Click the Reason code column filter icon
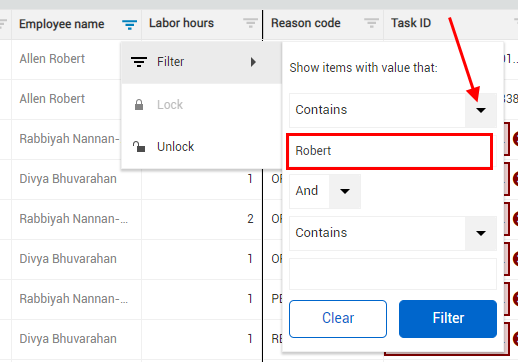This screenshot has height=362, width=518. [371, 23]
